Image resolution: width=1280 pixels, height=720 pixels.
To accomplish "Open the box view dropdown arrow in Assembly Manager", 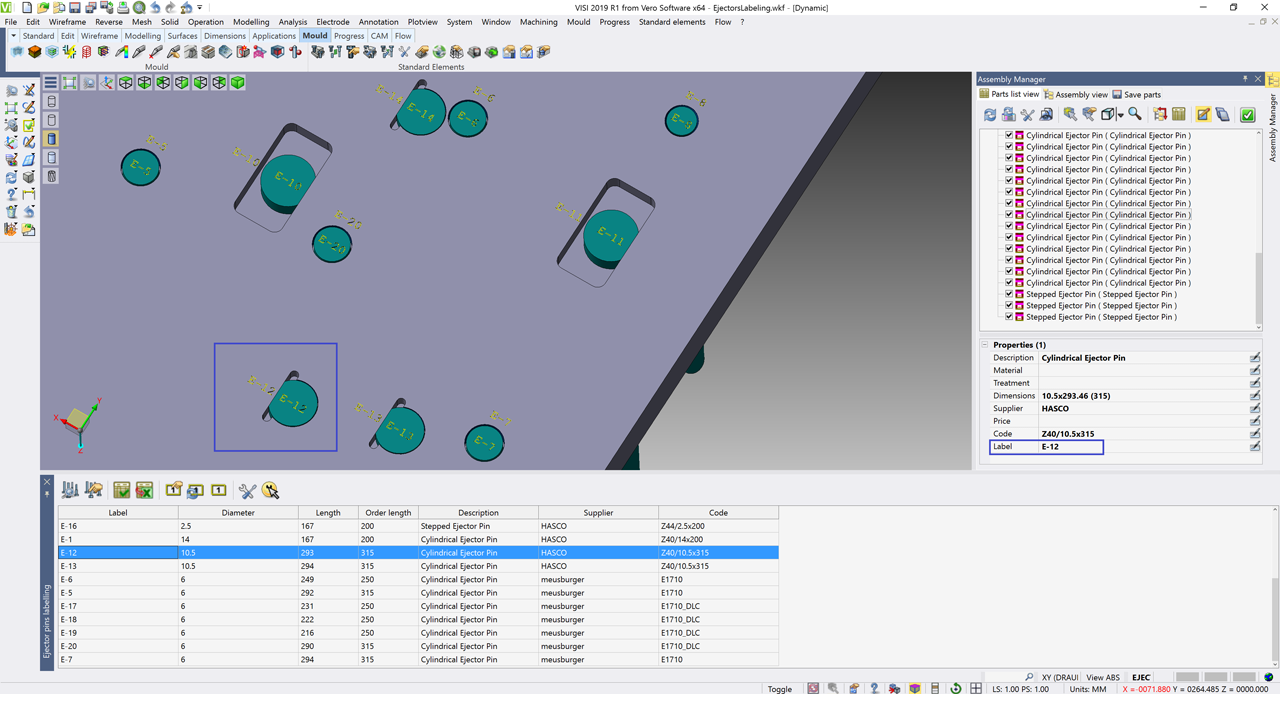I will tap(1120, 115).
